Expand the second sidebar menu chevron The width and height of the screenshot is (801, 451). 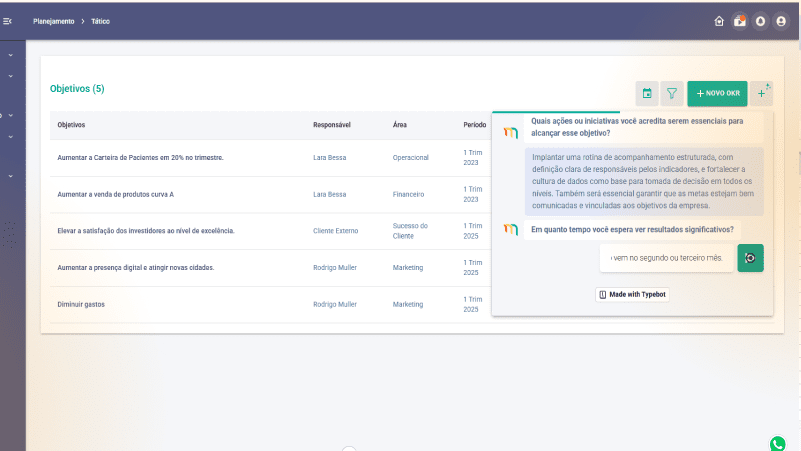(x=10, y=76)
